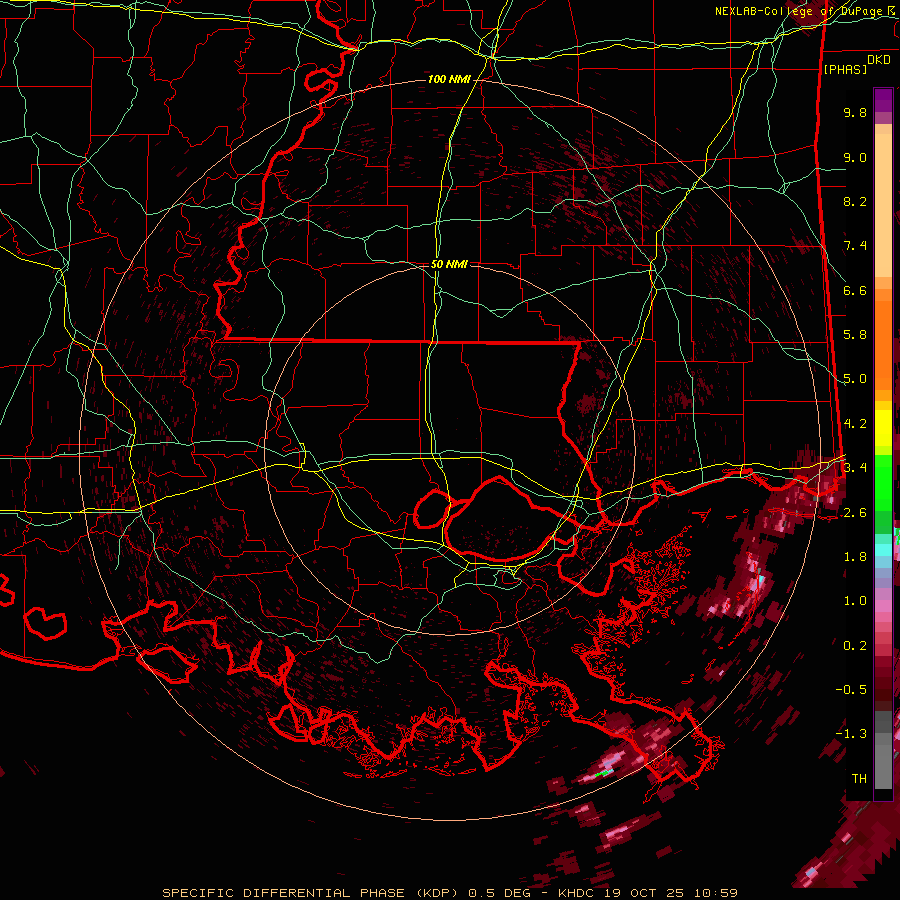Click the 19 OCT 25 date text
The height and width of the screenshot is (900, 900).
point(642,893)
